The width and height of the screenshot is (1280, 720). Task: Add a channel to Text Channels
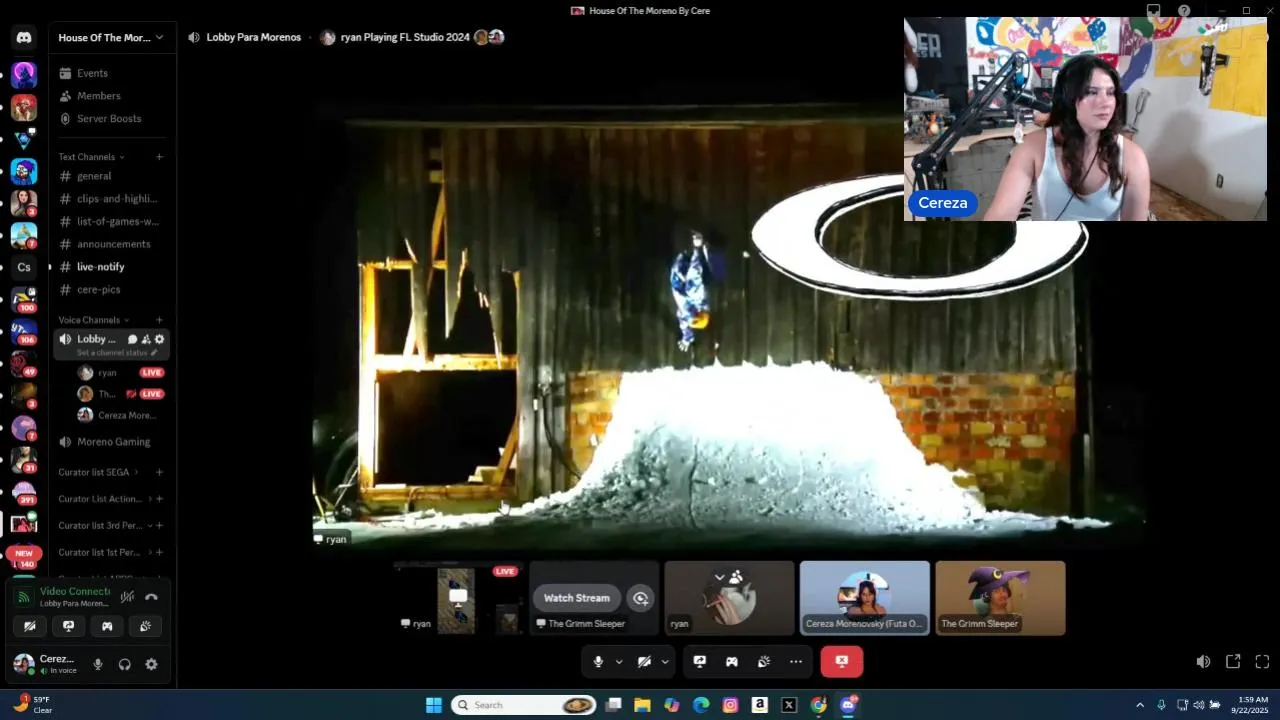pyautogui.click(x=159, y=157)
